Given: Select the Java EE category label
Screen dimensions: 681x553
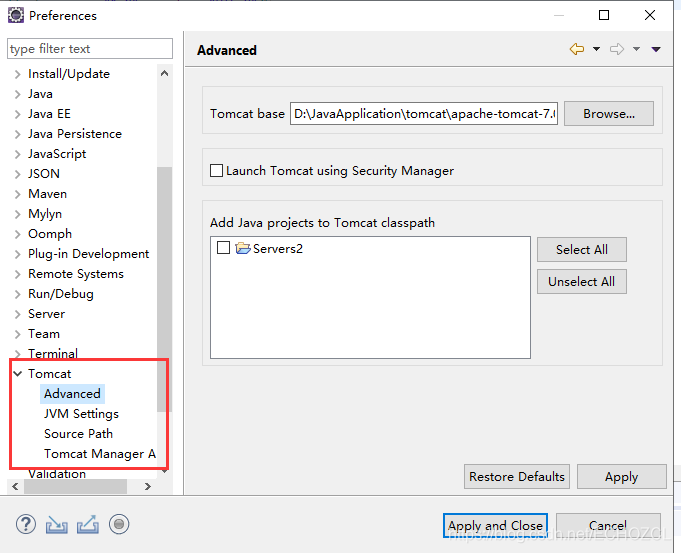Looking at the screenshot, I should 50,114.
